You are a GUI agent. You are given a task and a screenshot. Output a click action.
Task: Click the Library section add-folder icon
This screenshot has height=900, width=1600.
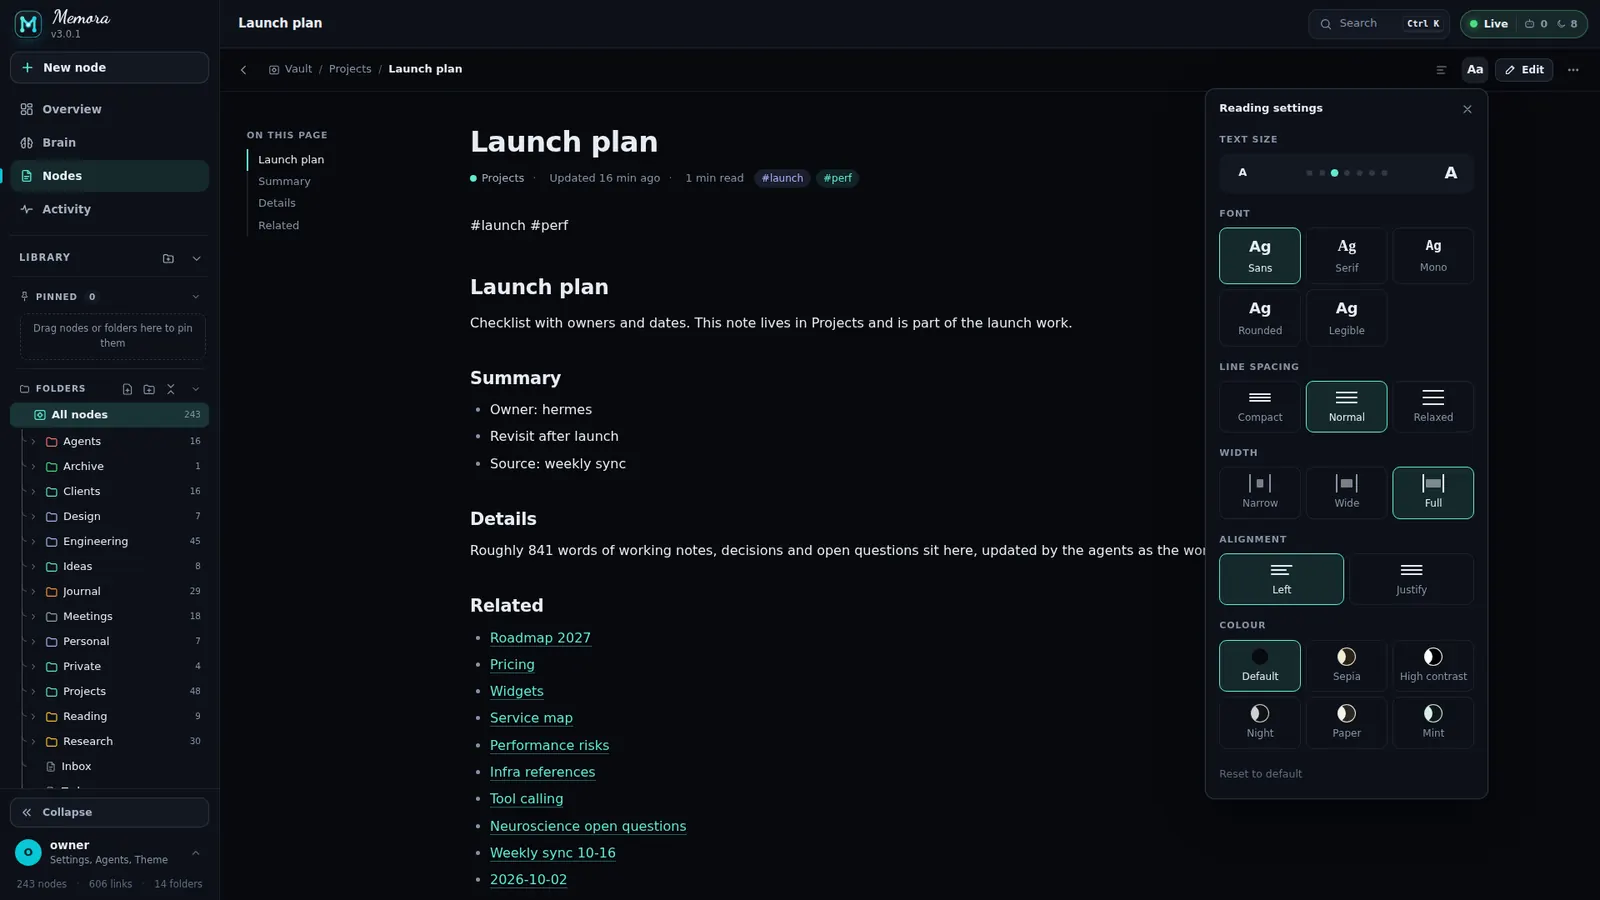[168, 258]
